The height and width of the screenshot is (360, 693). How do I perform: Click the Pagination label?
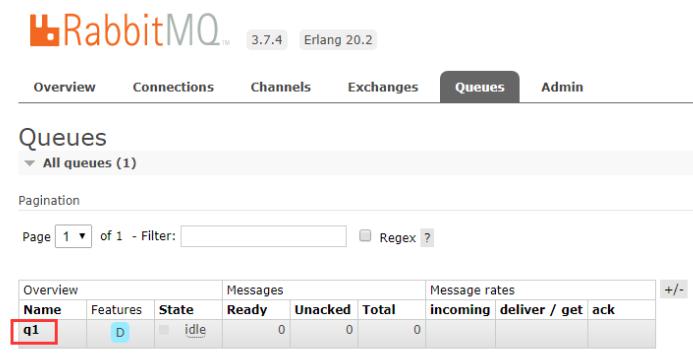coord(49,201)
